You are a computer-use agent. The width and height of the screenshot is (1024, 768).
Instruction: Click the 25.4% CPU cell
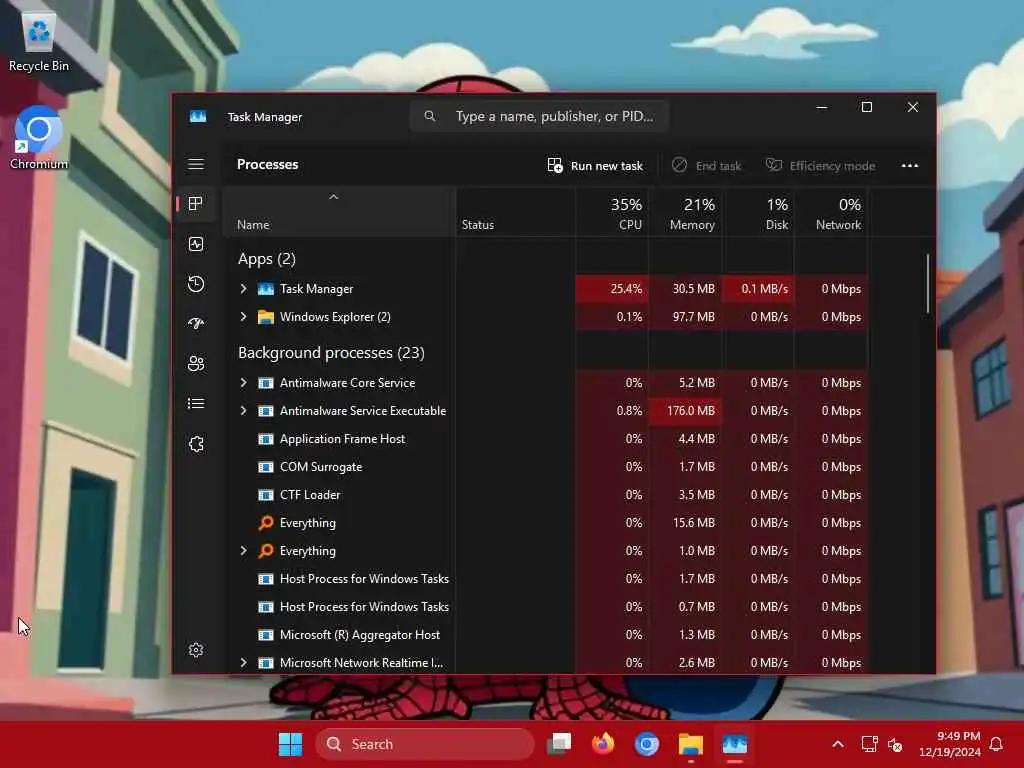tap(613, 289)
